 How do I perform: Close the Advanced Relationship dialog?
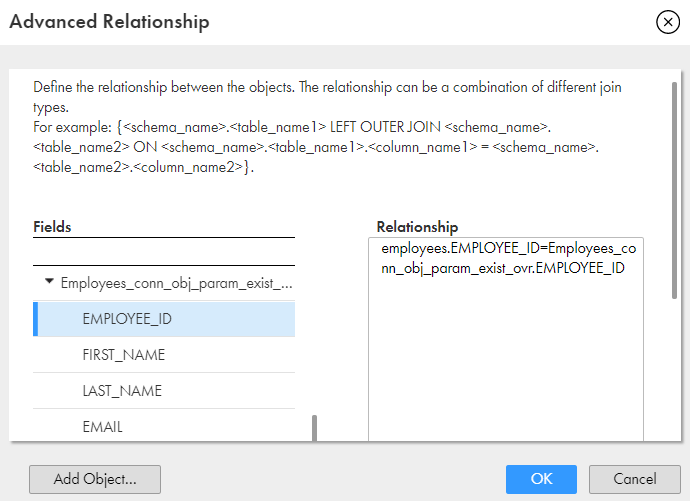(668, 22)
